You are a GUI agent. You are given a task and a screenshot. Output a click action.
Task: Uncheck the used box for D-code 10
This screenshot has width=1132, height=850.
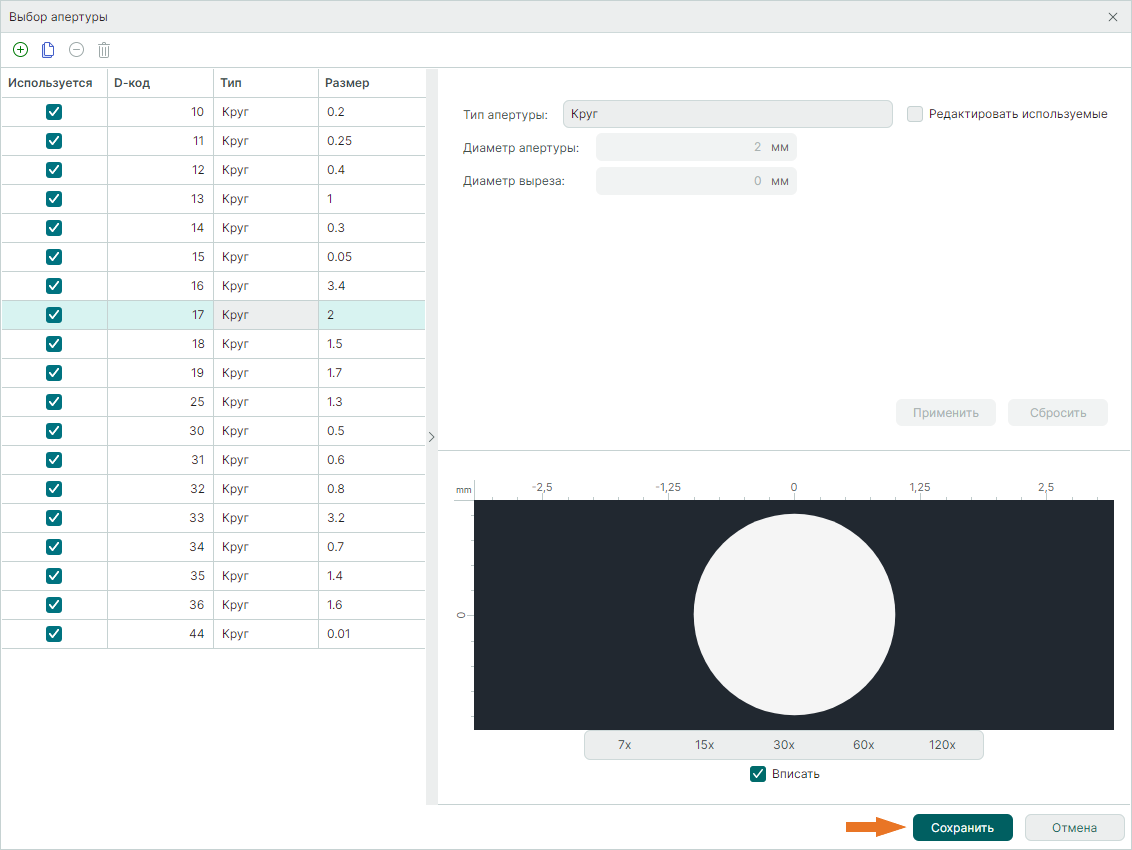click(x=54, y=112)
